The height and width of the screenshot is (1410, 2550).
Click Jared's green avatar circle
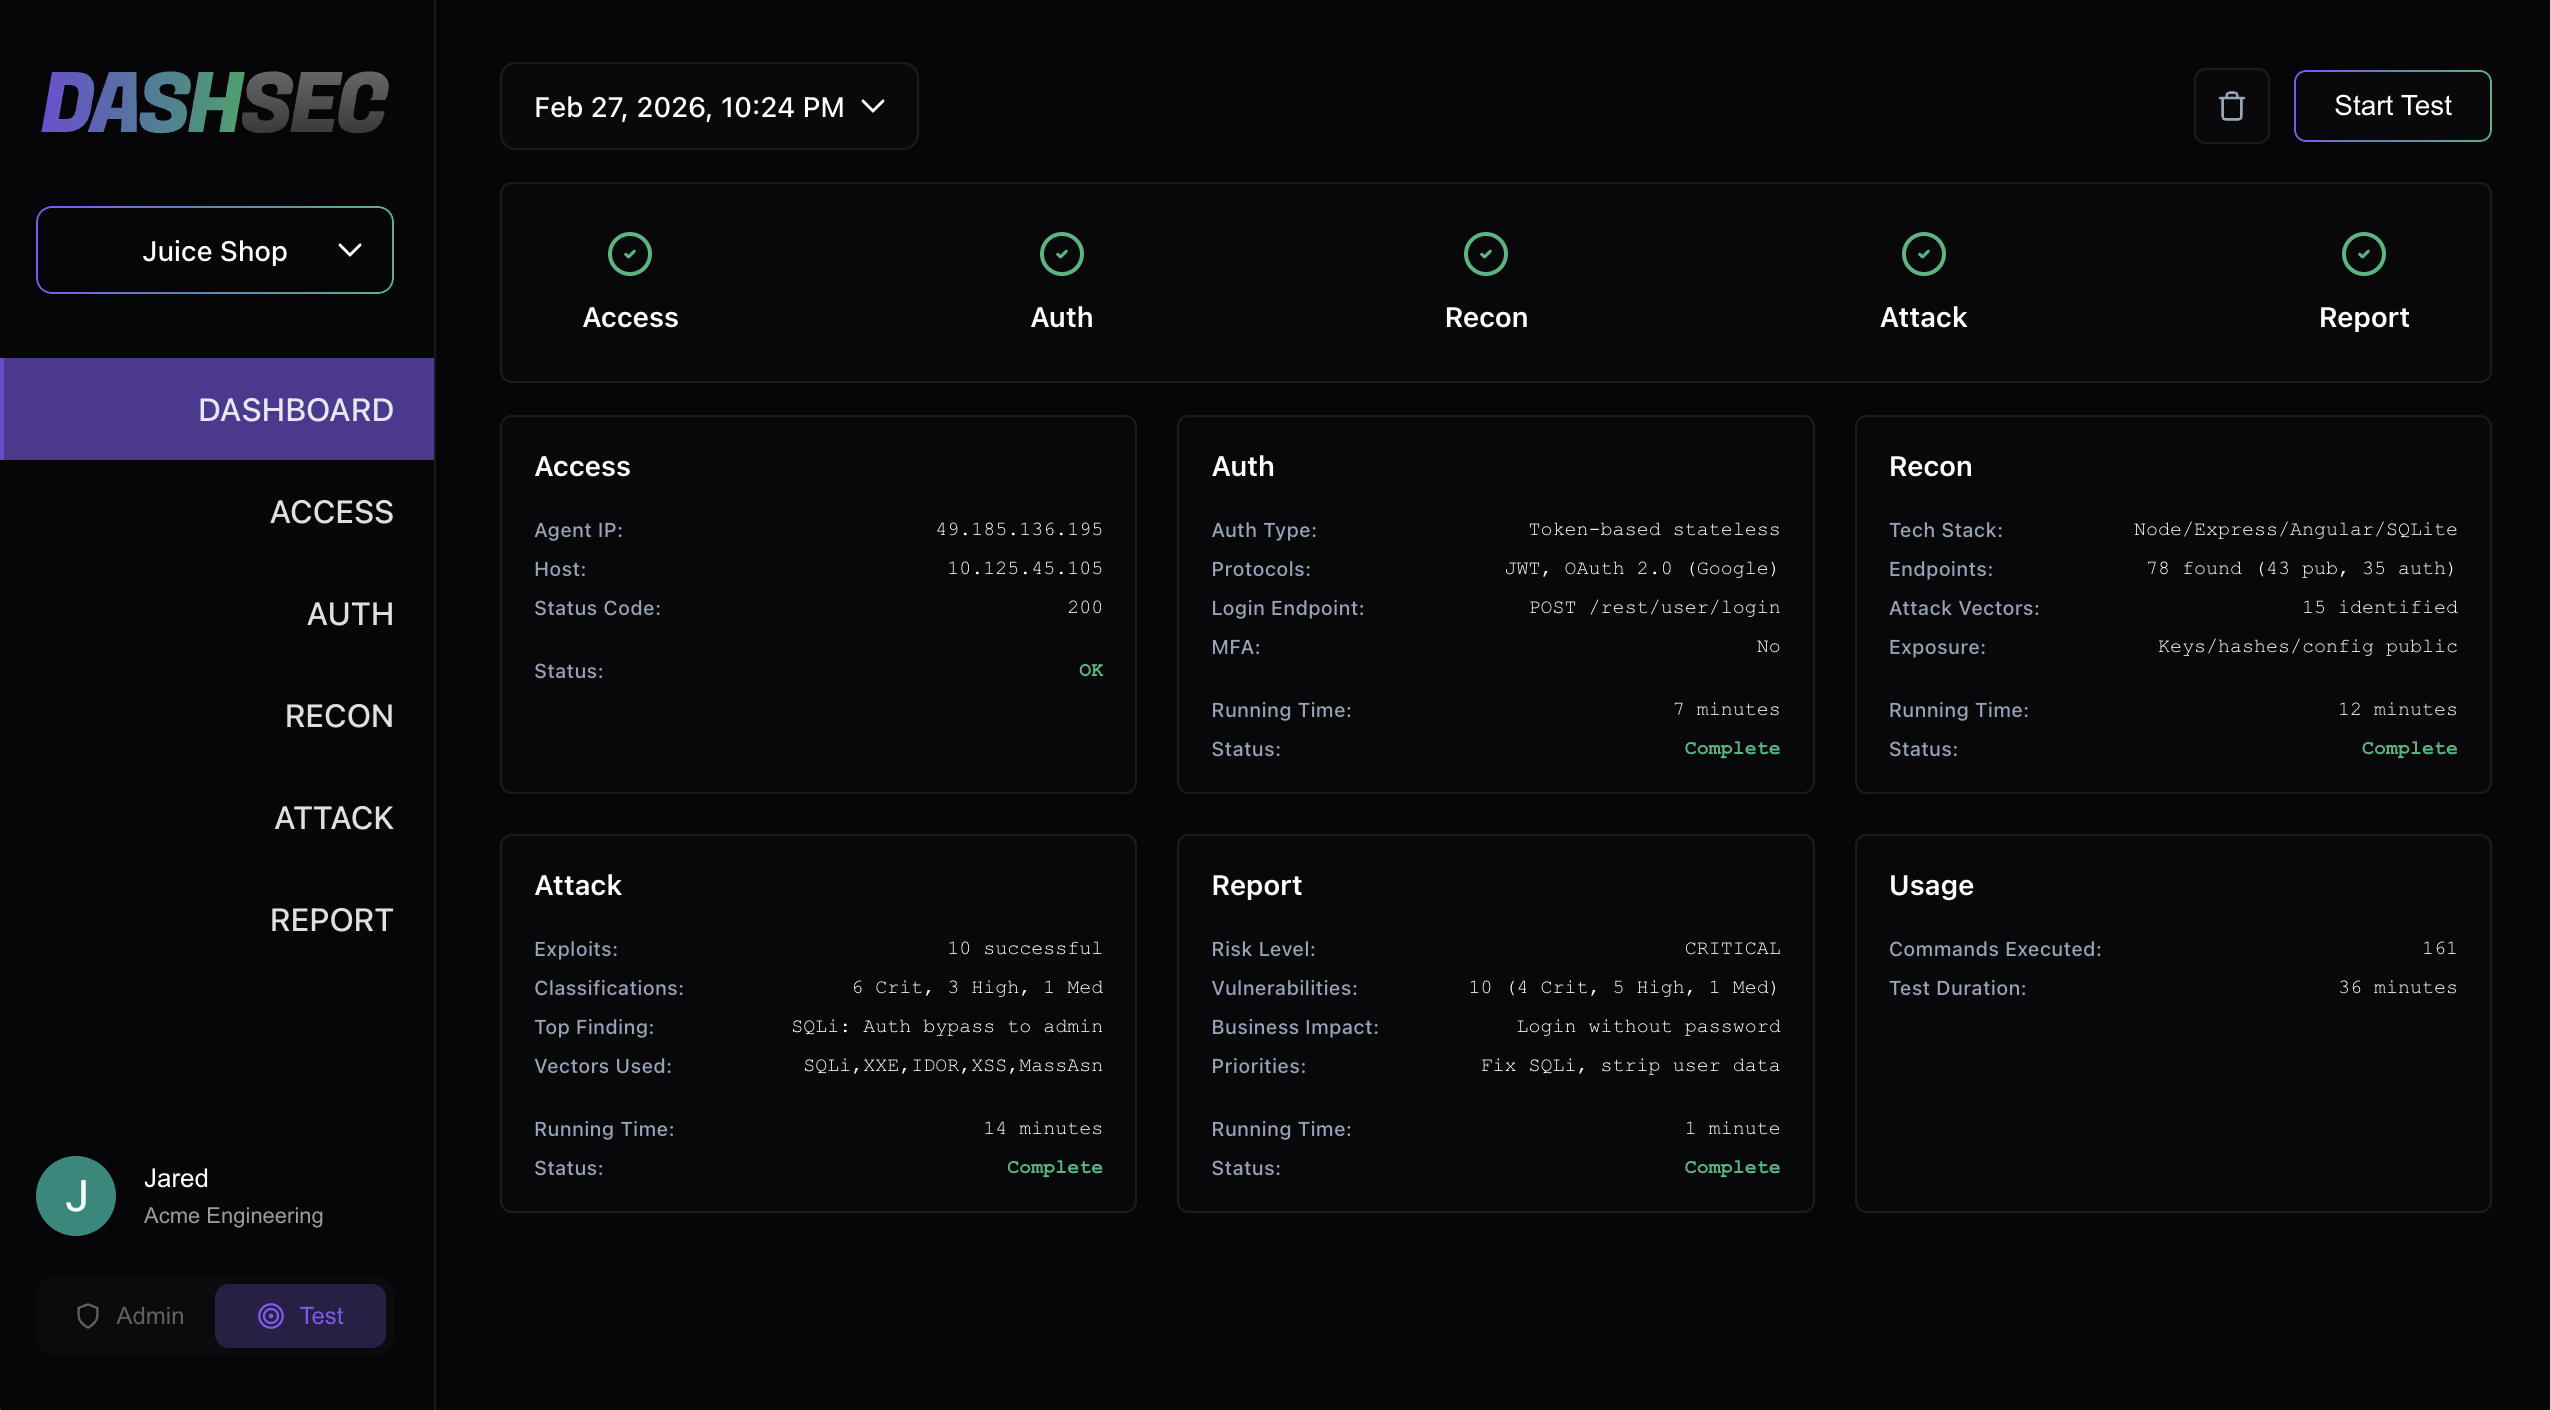76,1196
